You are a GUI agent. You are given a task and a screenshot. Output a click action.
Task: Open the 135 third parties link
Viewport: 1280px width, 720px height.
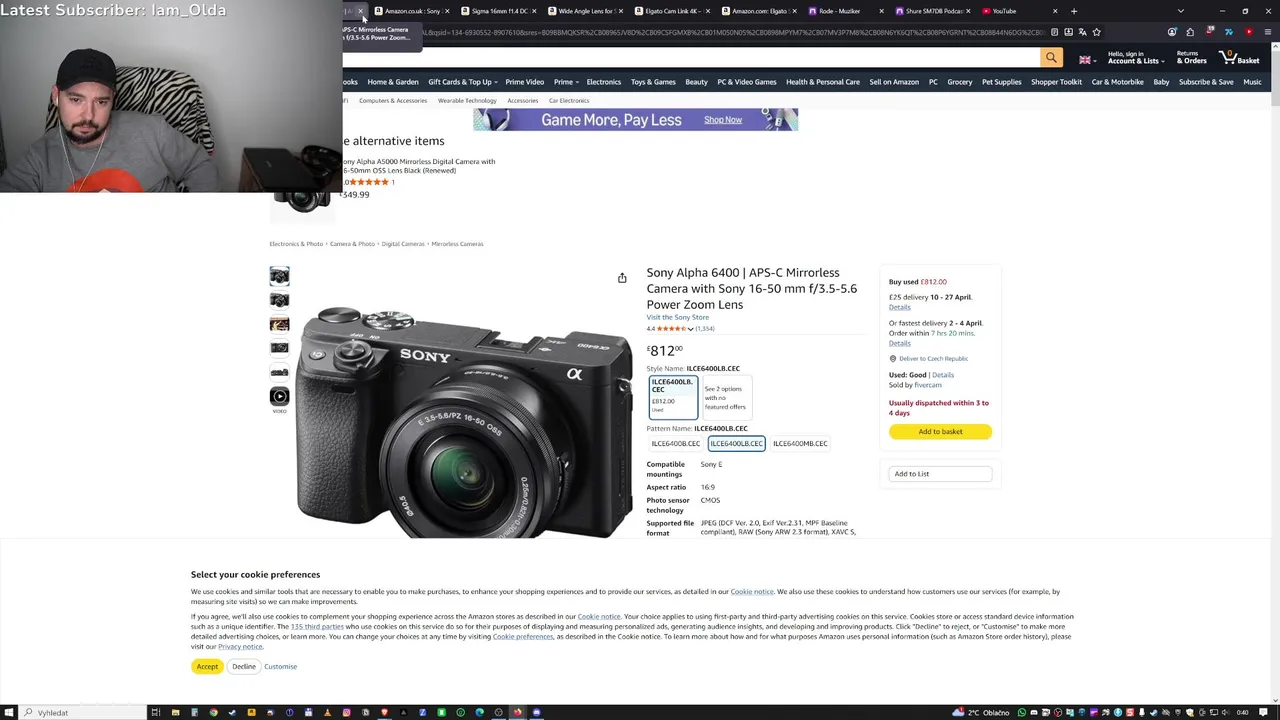(317, 627)
